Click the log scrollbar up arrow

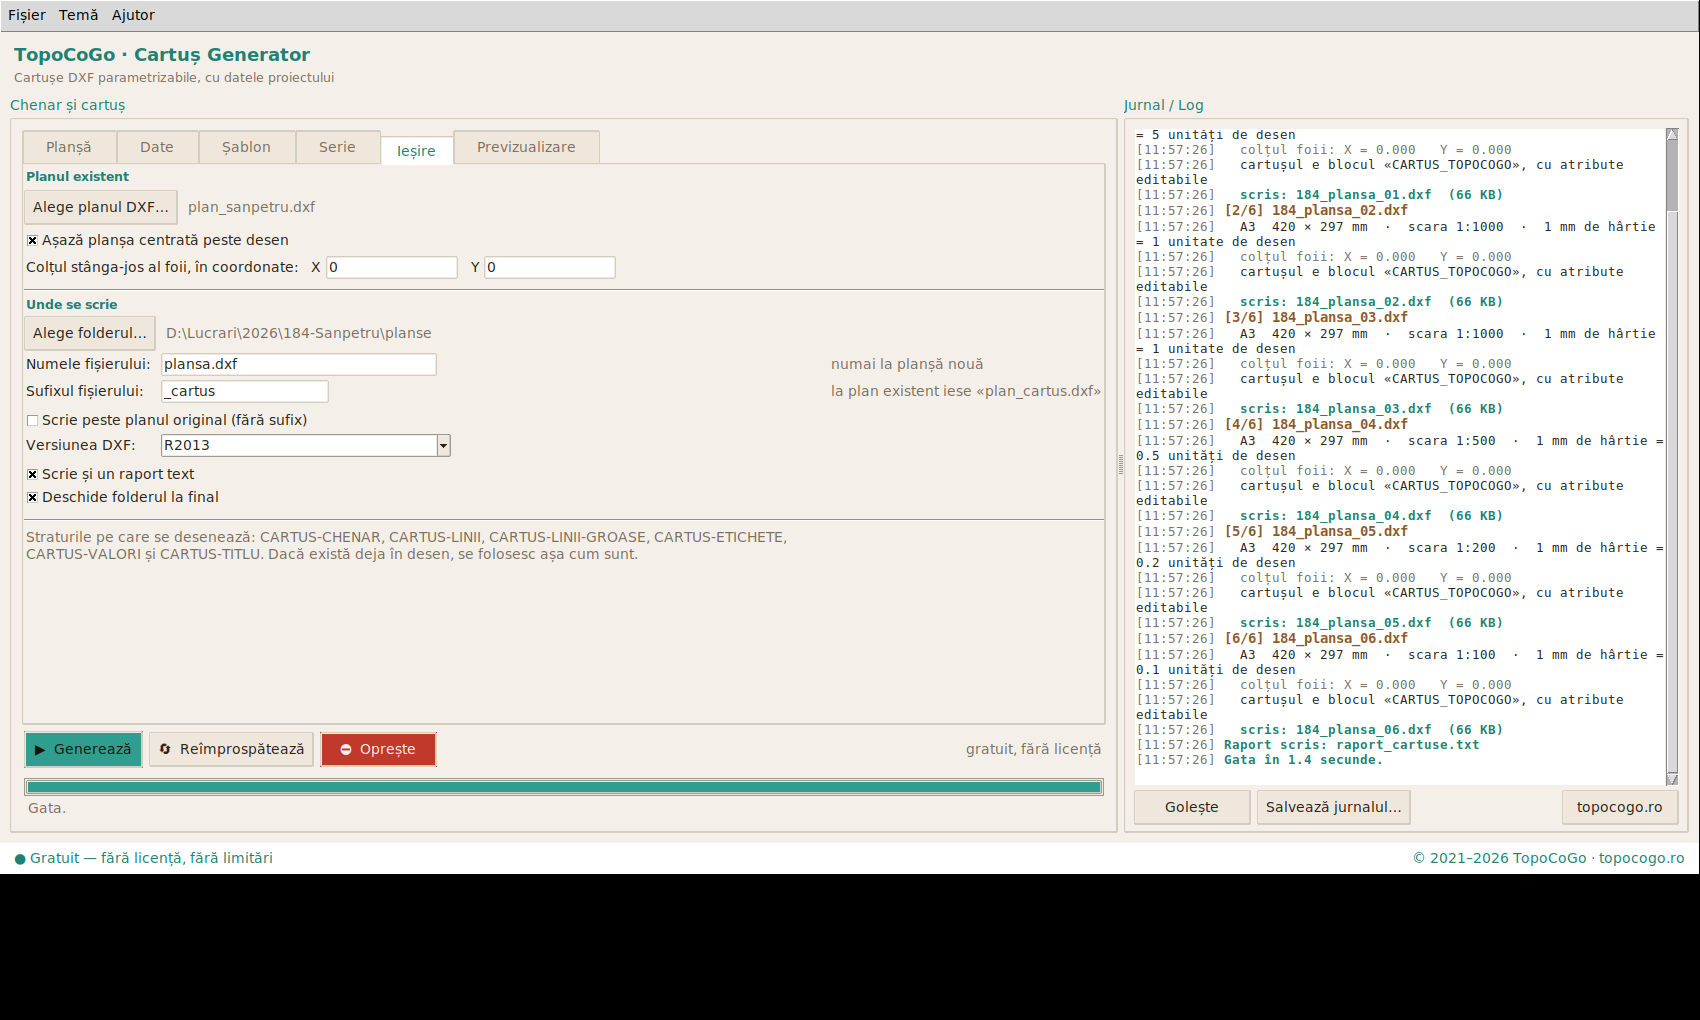pyautogui.click(x=1672, y=134)
